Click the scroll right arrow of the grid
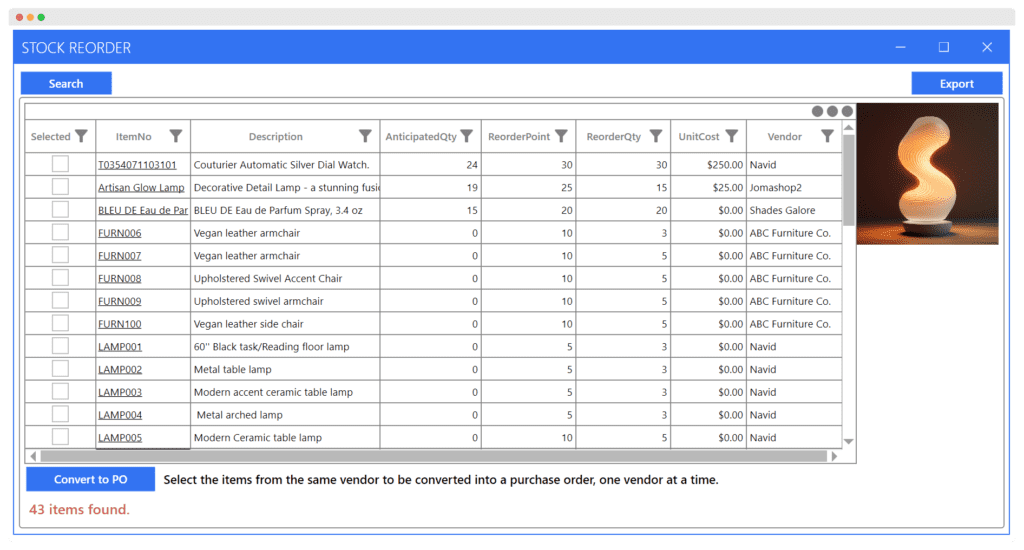1024x550 pixels. click(834, 456)
